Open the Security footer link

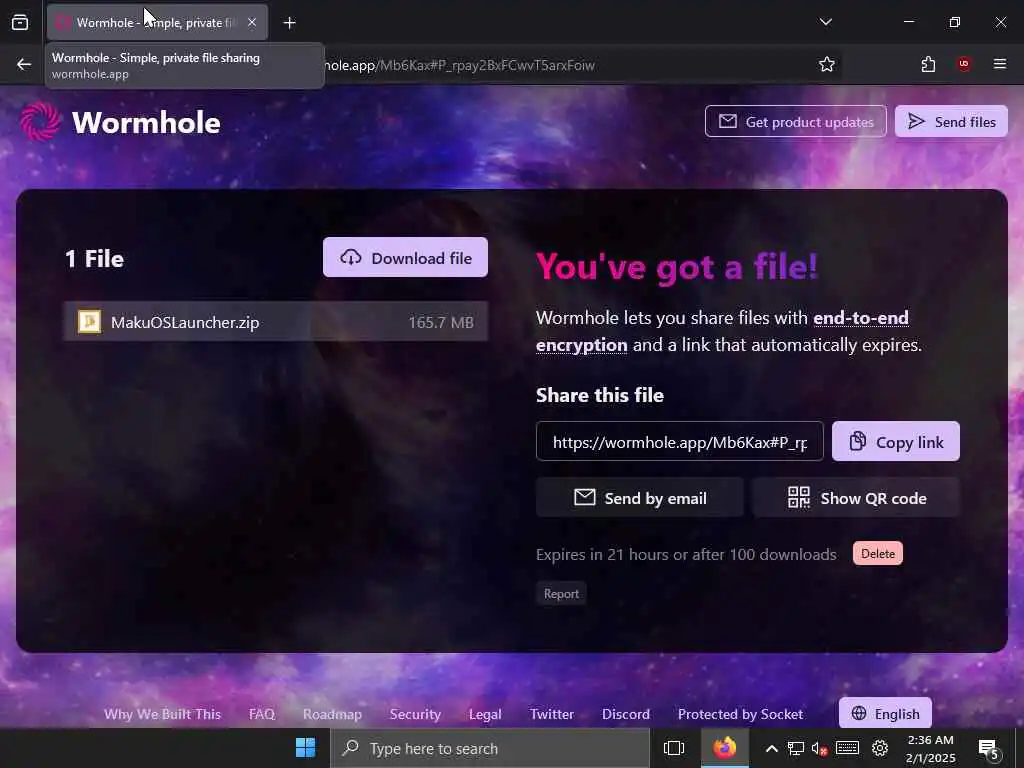coord(415,714)
